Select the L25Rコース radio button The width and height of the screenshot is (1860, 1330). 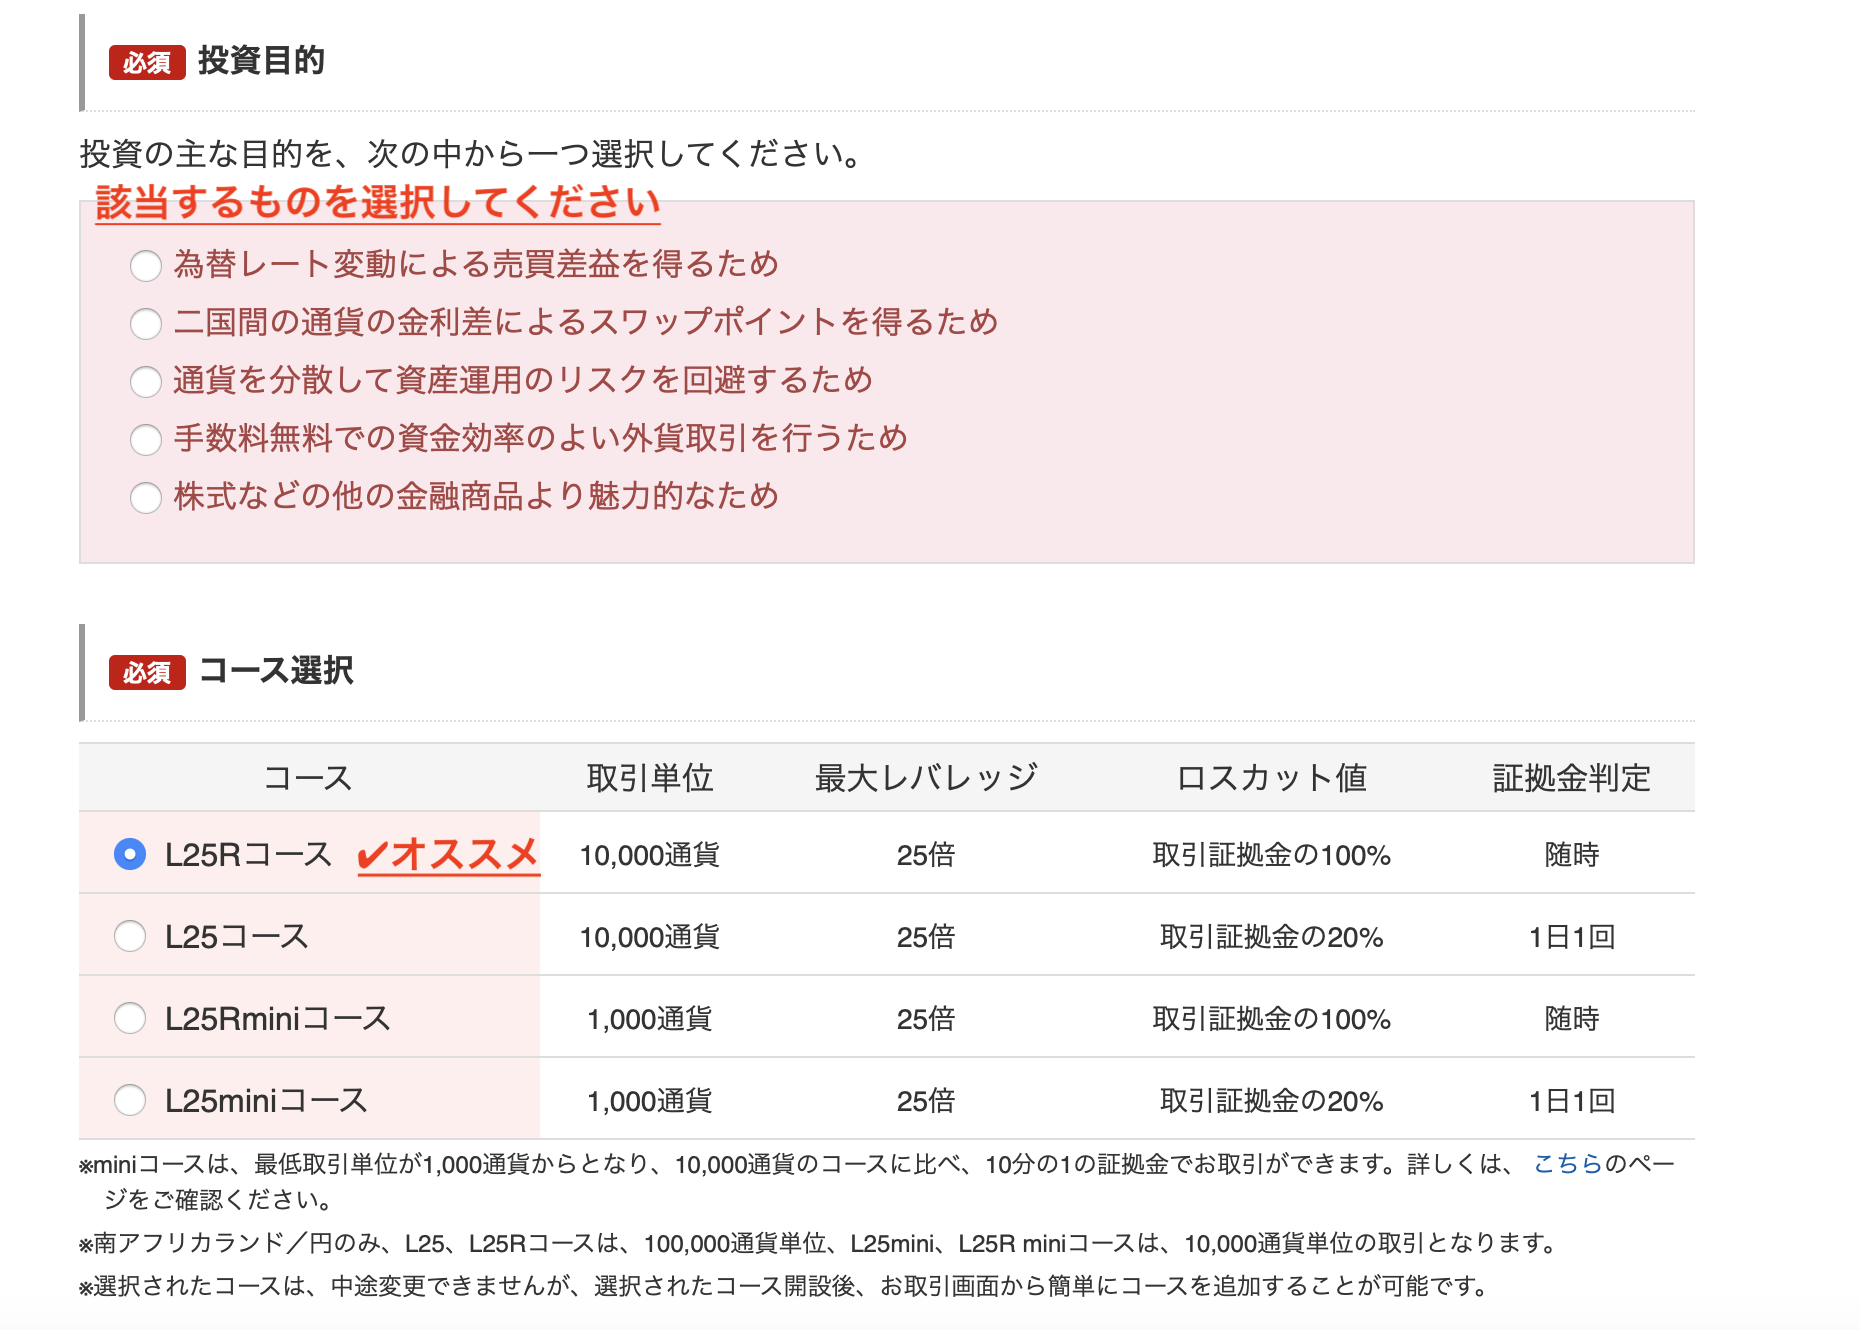coord(130,854)
